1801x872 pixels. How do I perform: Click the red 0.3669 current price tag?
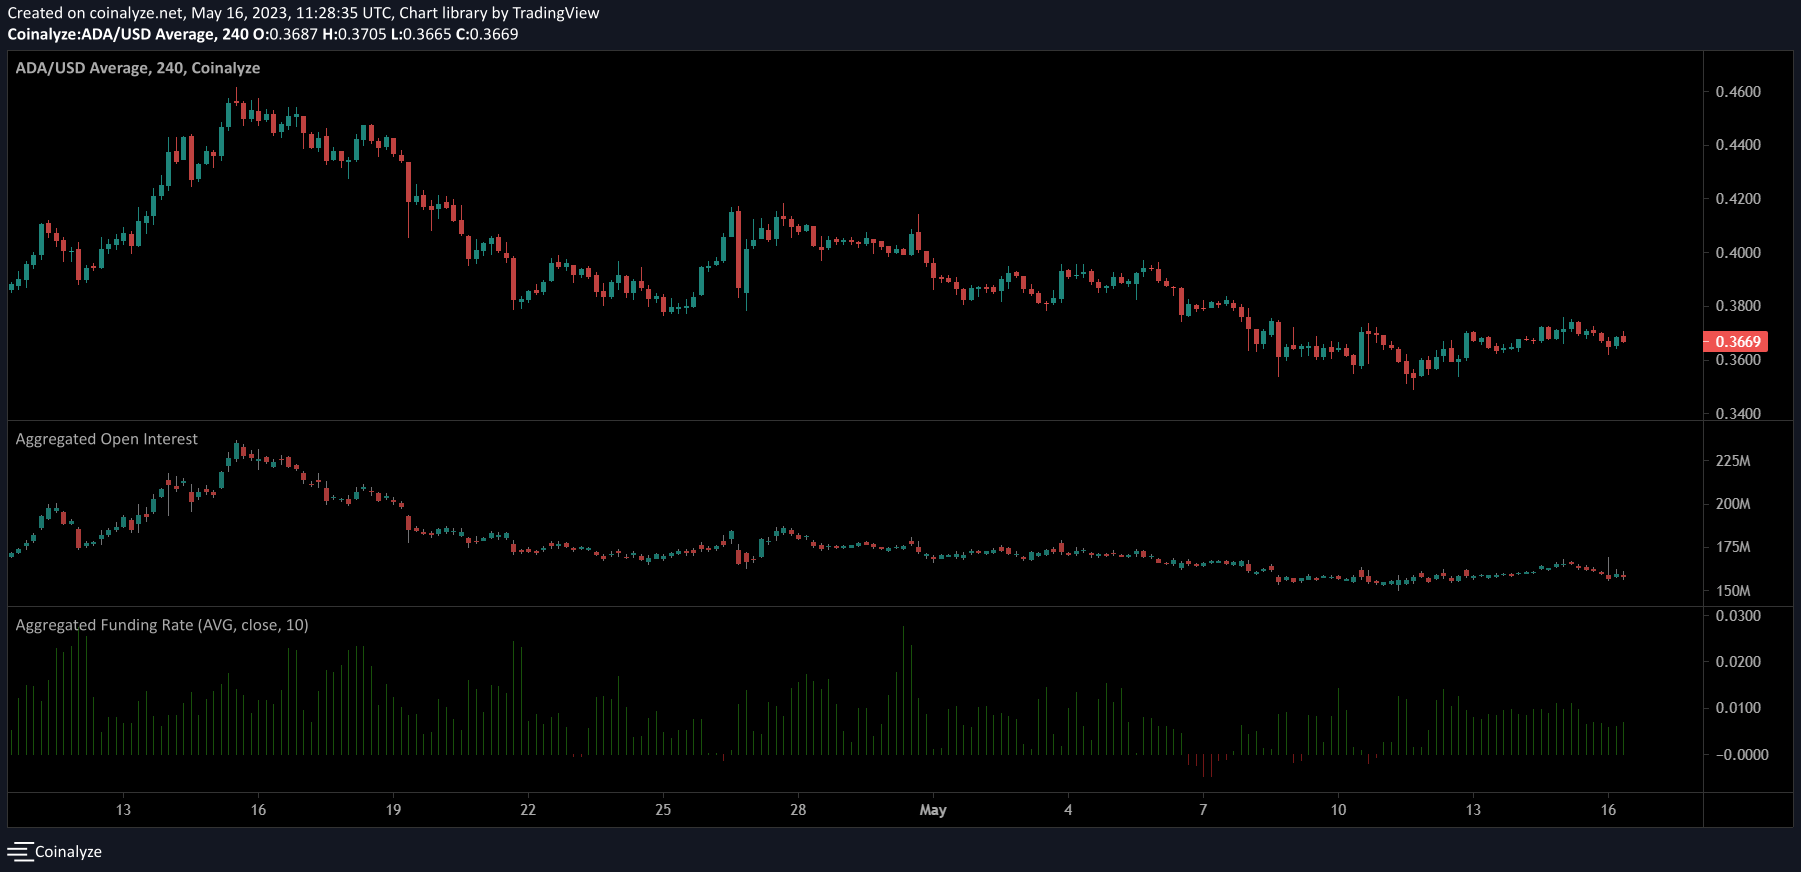[x=1736, y=342]
